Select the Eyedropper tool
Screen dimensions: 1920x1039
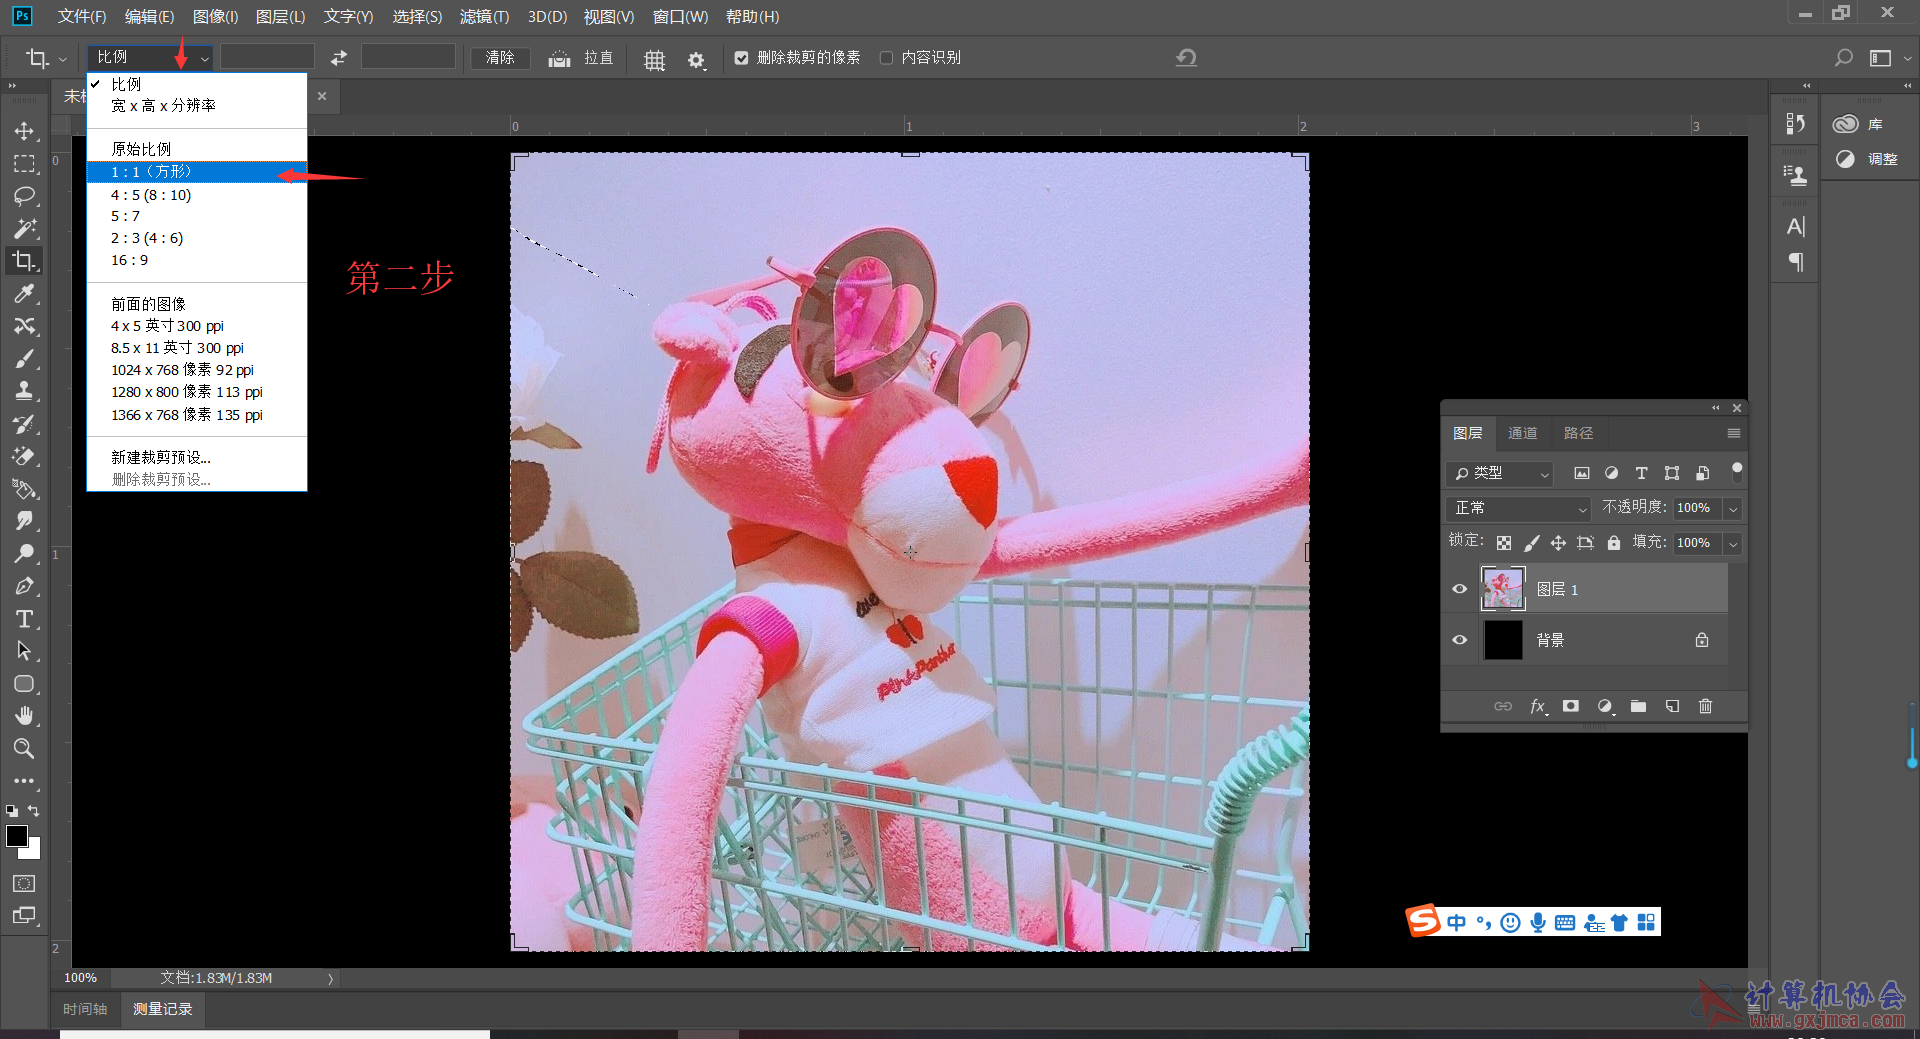[24, 294]
